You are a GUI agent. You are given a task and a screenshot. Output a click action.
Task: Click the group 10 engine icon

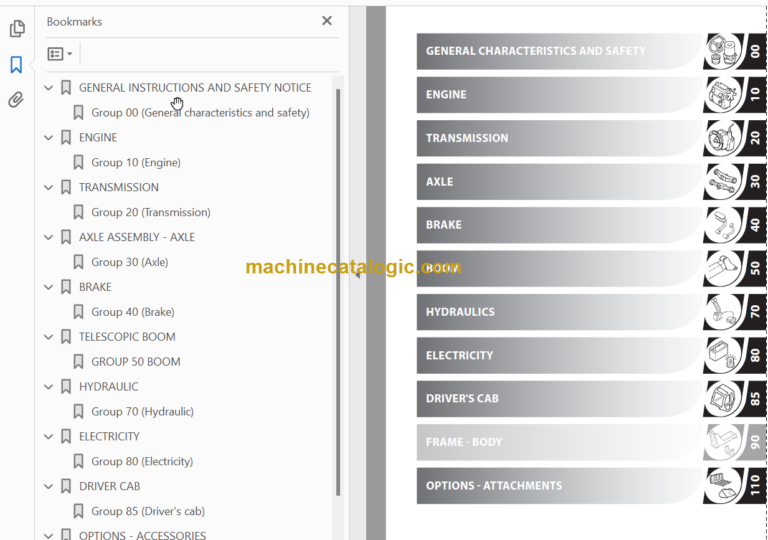723,95
